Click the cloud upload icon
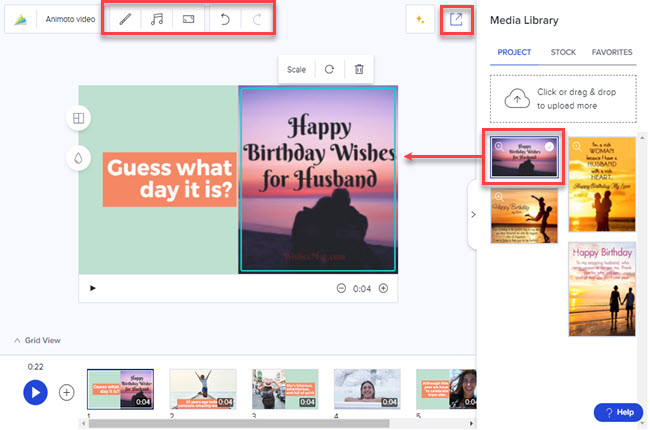Screen dimensions: 650x430 [x=517, y=99]
